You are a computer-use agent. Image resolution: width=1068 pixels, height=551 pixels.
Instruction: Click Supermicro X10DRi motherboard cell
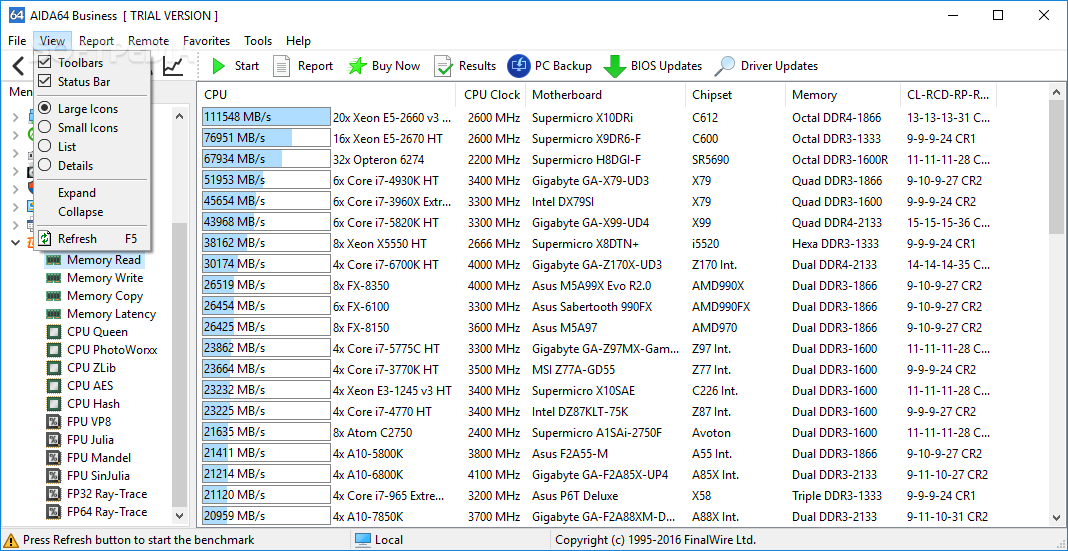[x=584, y=117]
